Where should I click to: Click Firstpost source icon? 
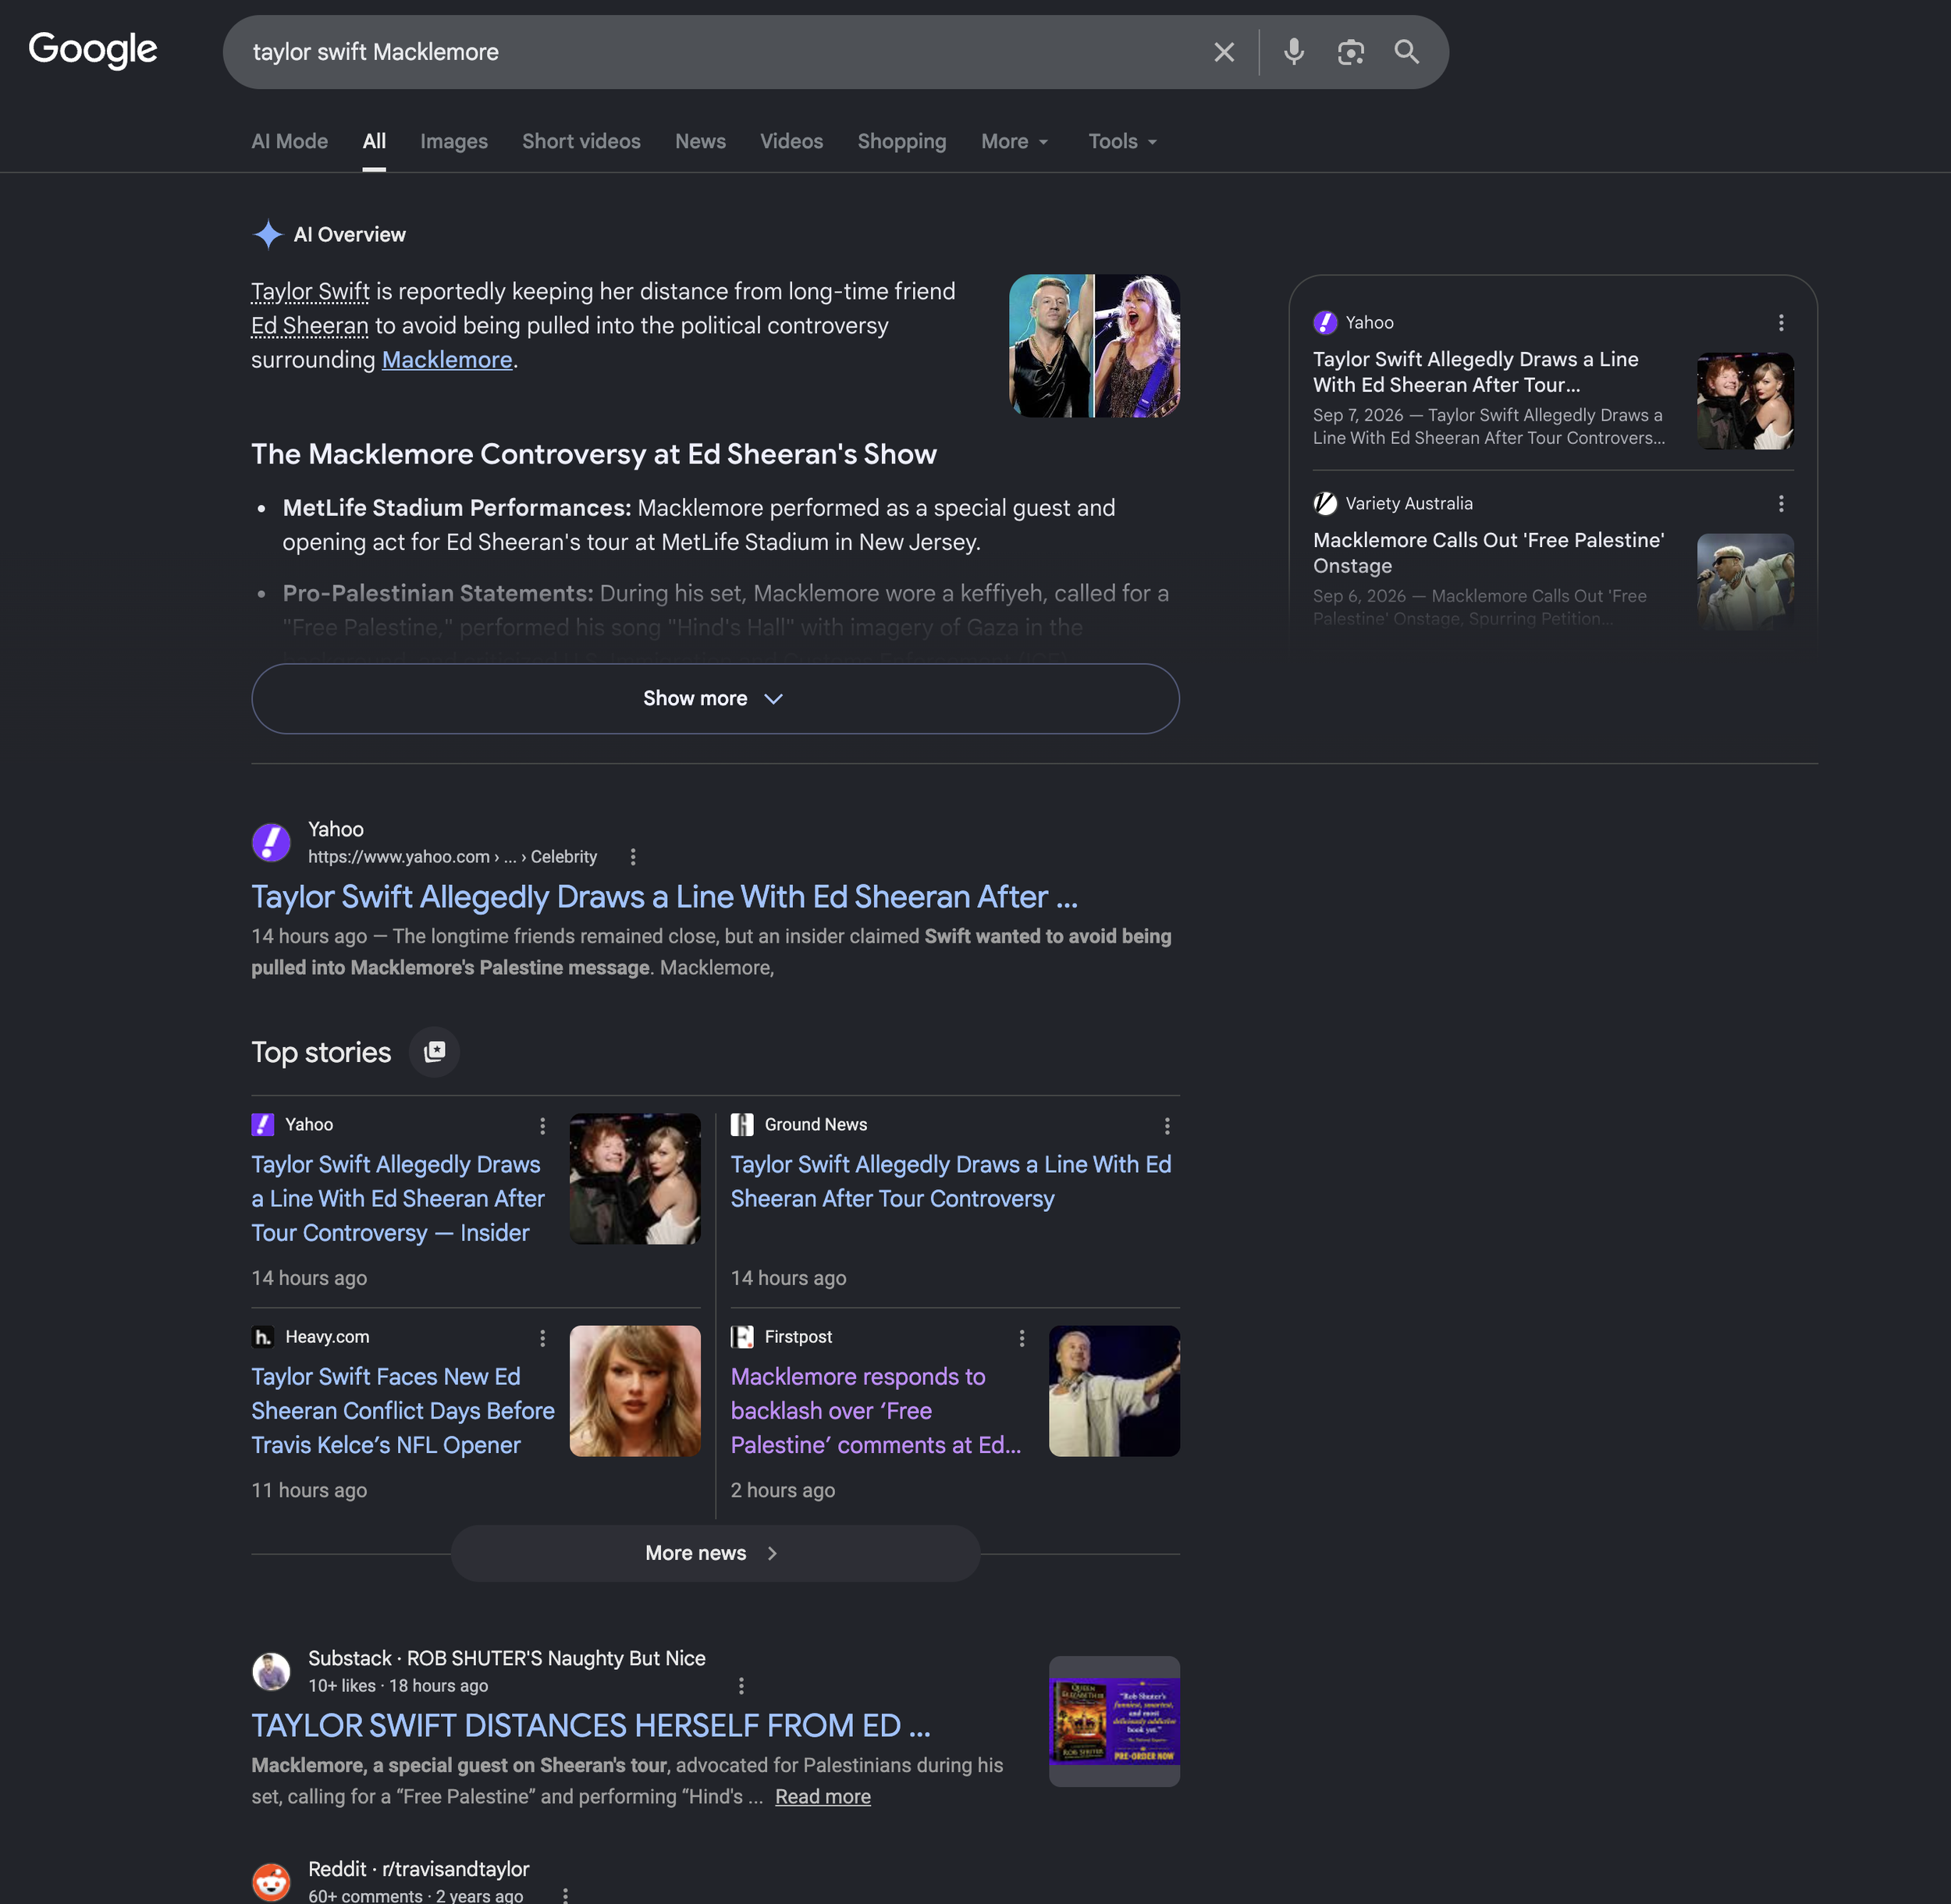(742, 1337)
